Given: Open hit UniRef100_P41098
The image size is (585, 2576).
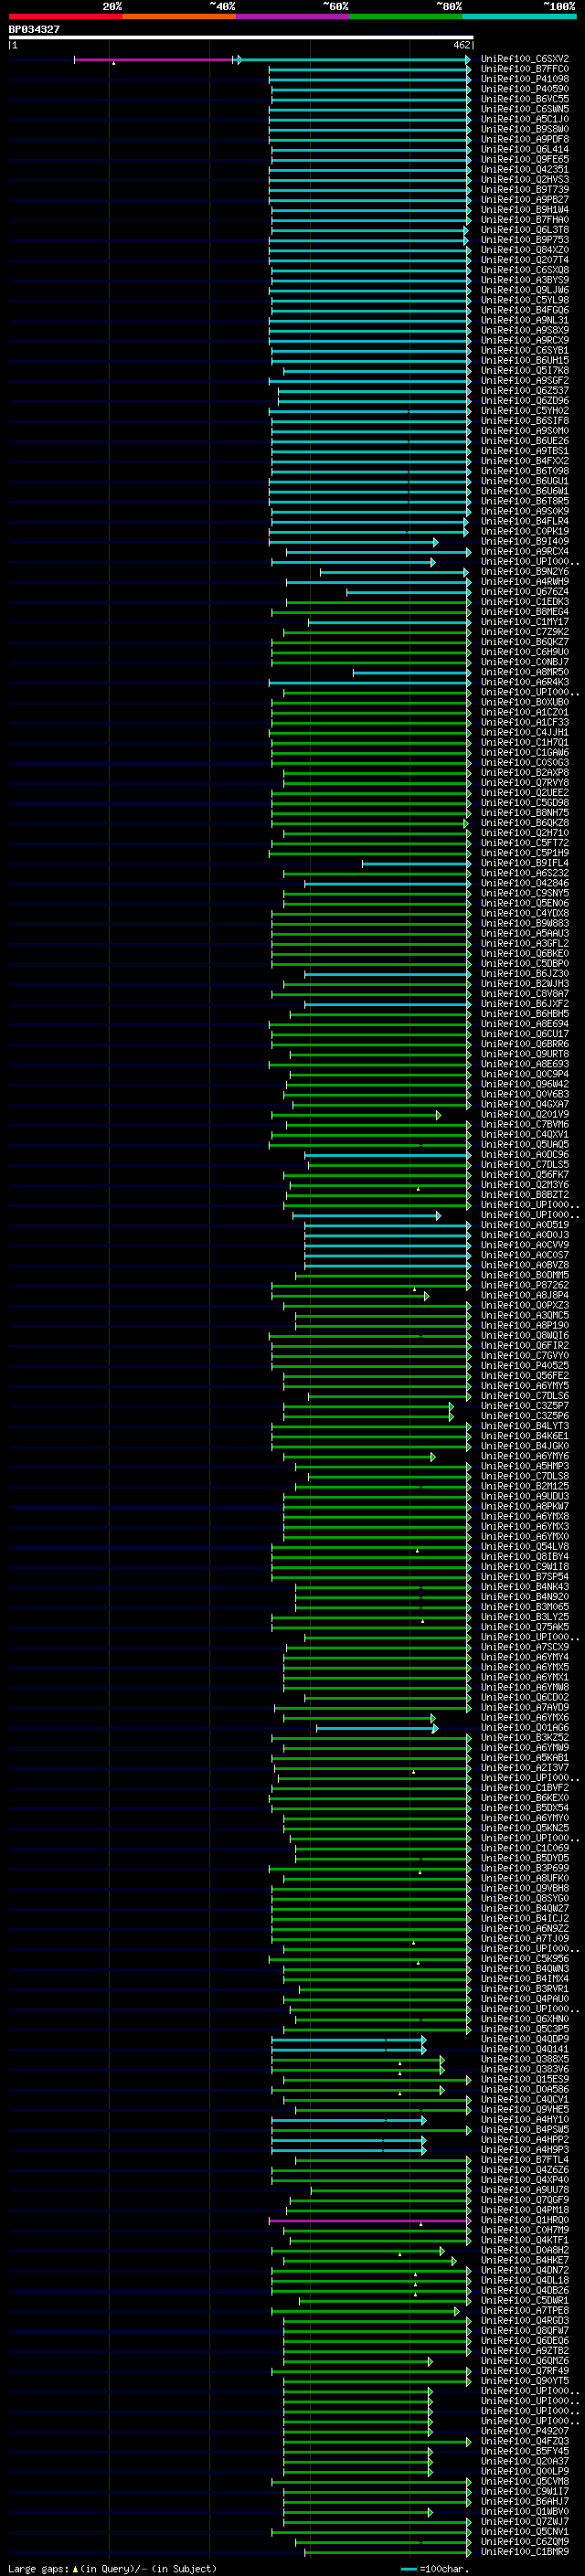Looking at the screenshot, I should (525, 79).
